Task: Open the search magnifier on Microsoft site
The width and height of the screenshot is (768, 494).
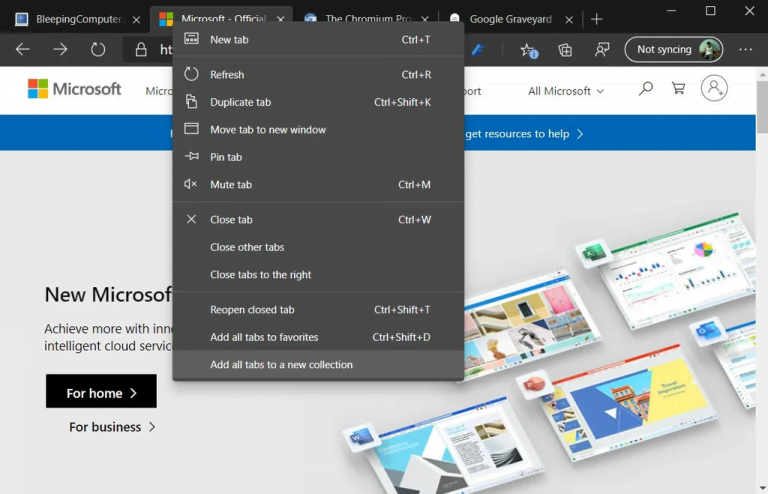Action: 646,89
